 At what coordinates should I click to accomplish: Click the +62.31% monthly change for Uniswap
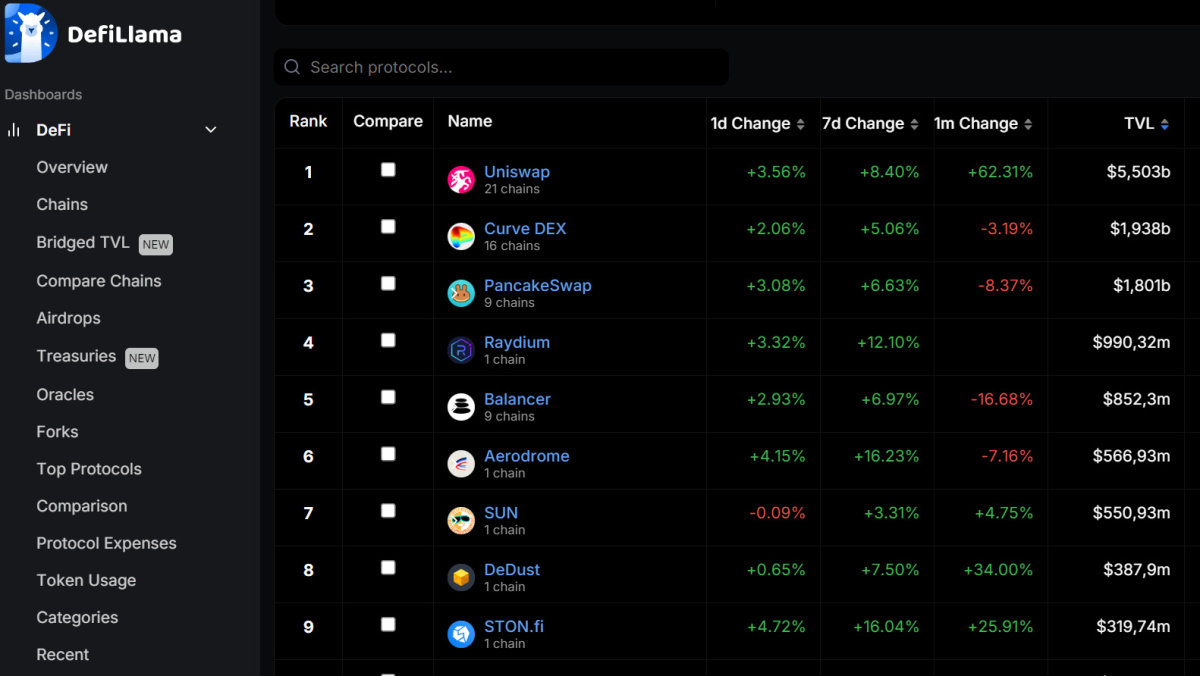1000,172
